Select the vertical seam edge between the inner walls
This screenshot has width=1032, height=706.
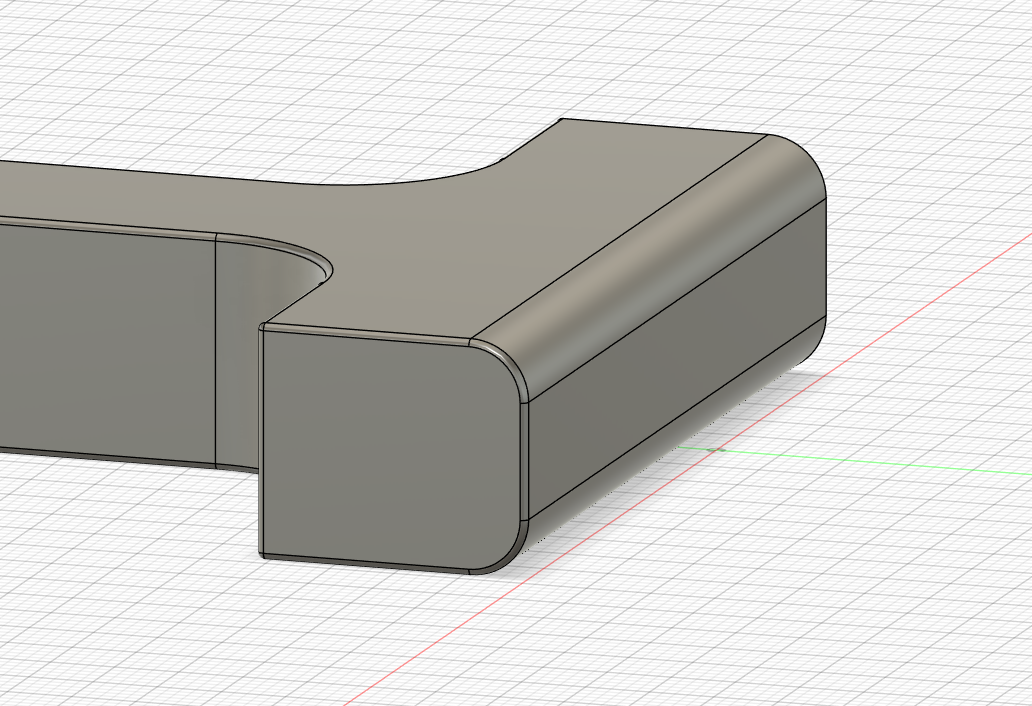pos(217,351)
